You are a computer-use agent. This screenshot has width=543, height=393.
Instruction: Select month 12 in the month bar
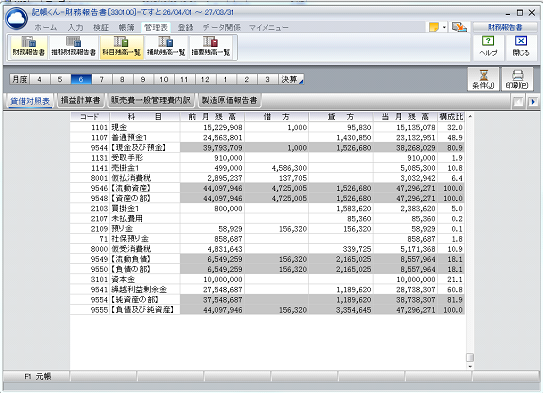point(205,79)
